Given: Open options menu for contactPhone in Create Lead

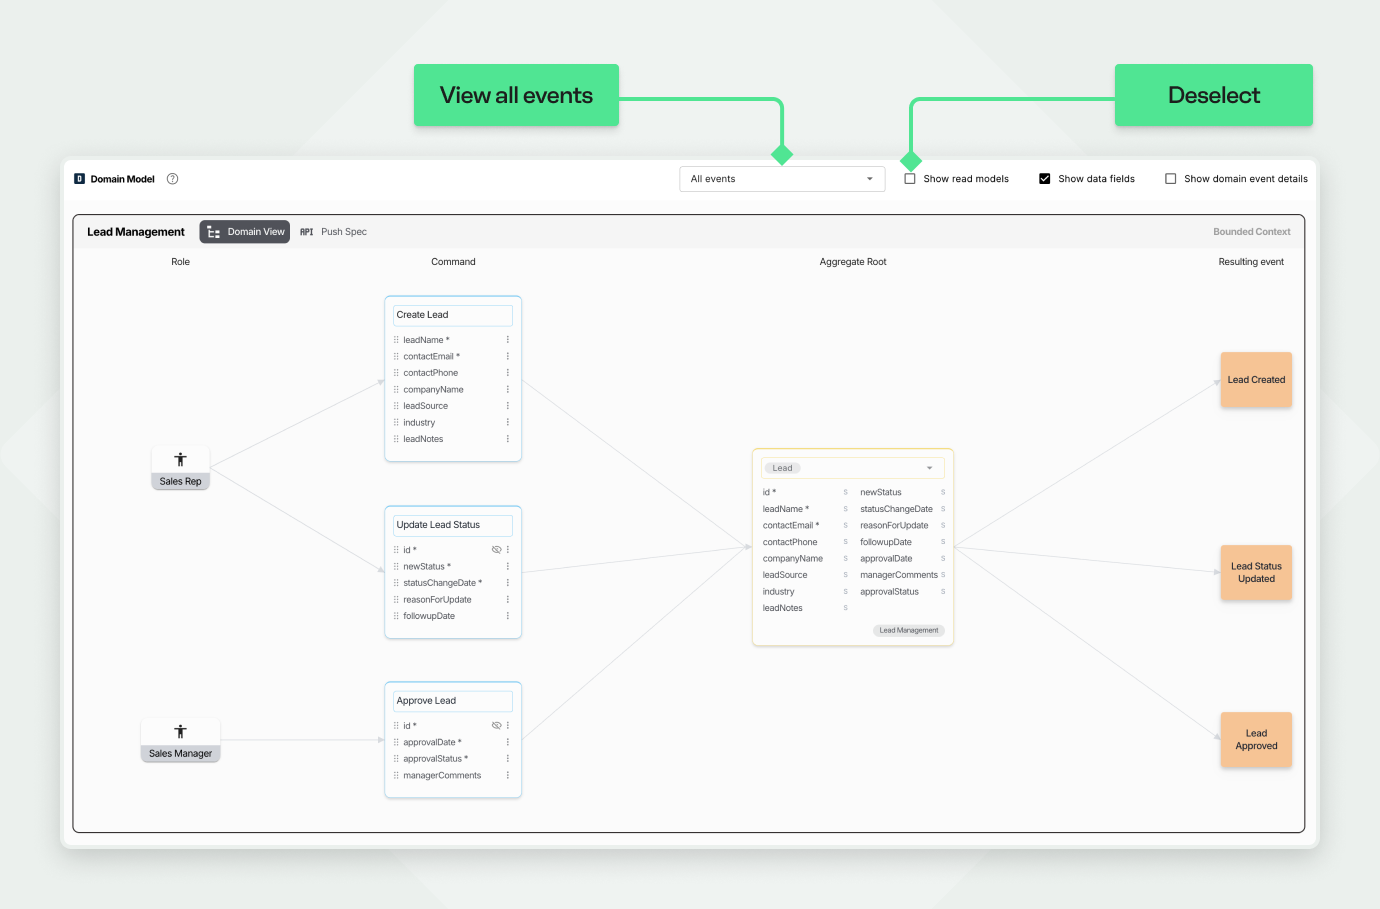Looking at the screenshot, I should (508, 373).
